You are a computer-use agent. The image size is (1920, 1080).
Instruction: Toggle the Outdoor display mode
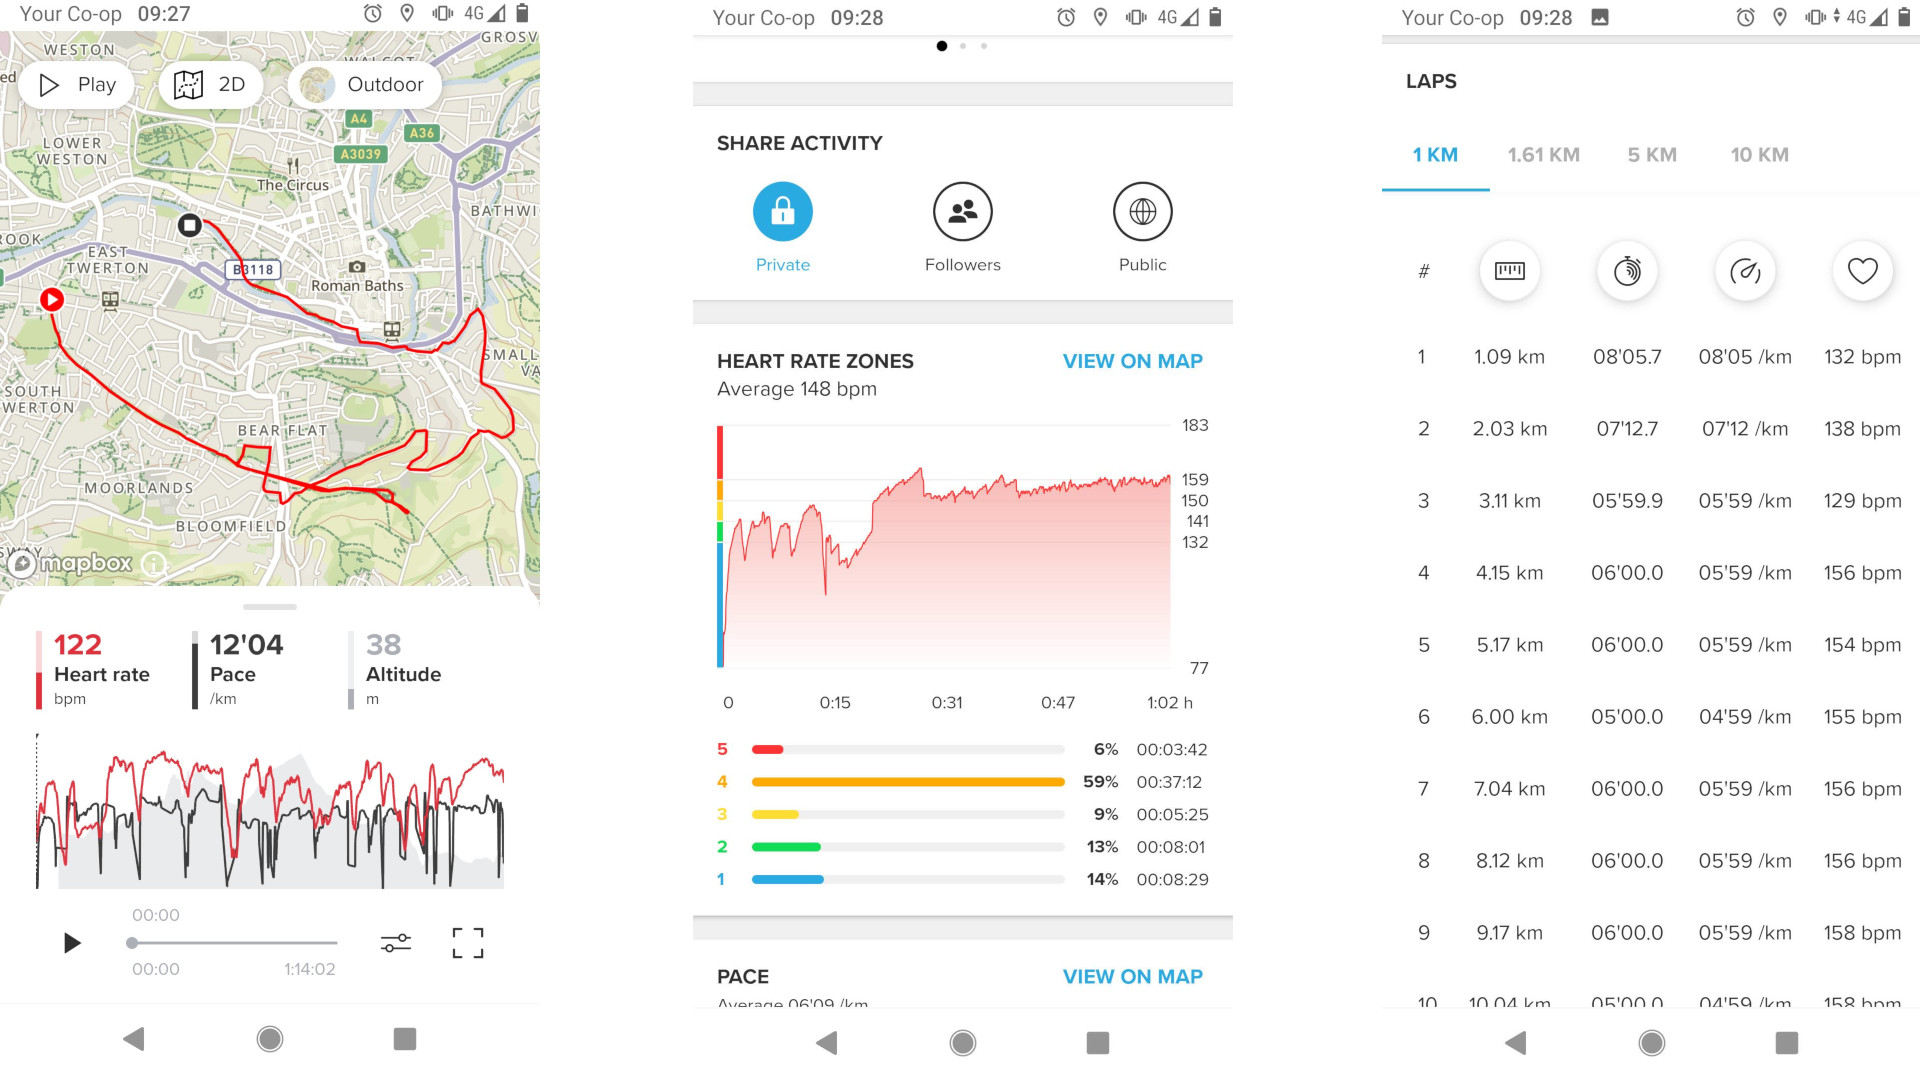pos(364,83)
